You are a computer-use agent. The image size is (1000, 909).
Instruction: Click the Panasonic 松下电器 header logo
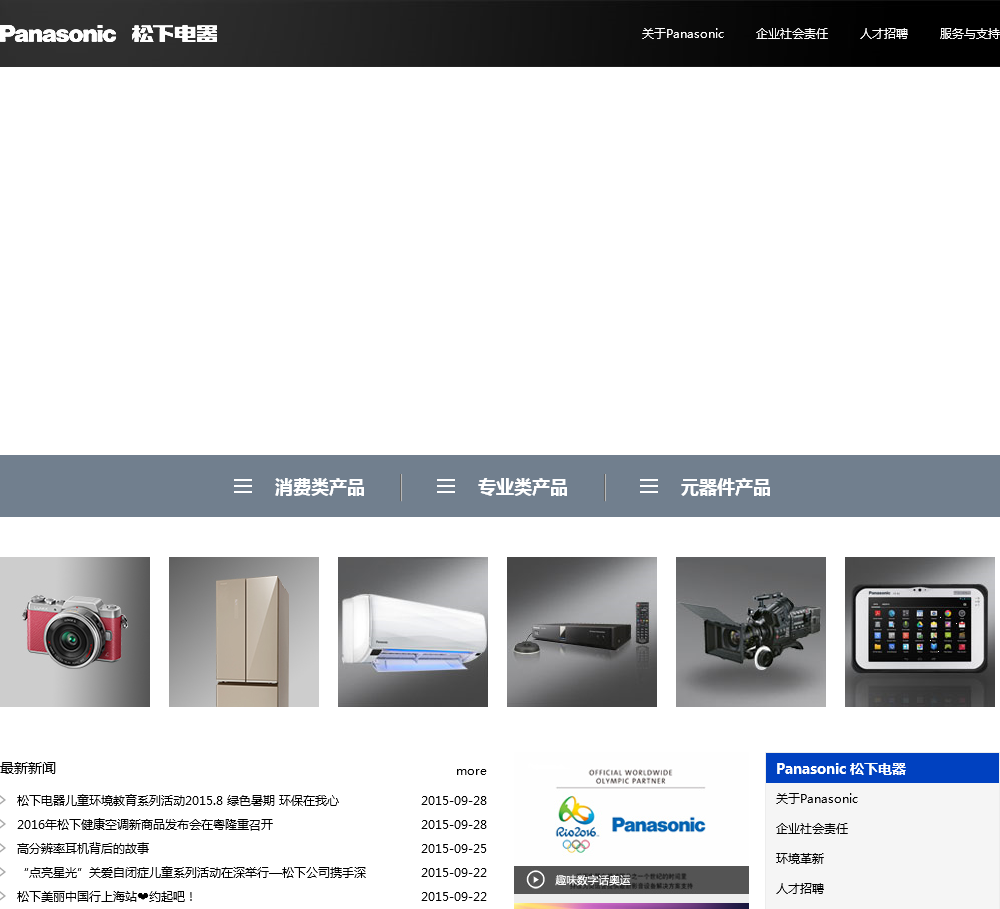108,34
